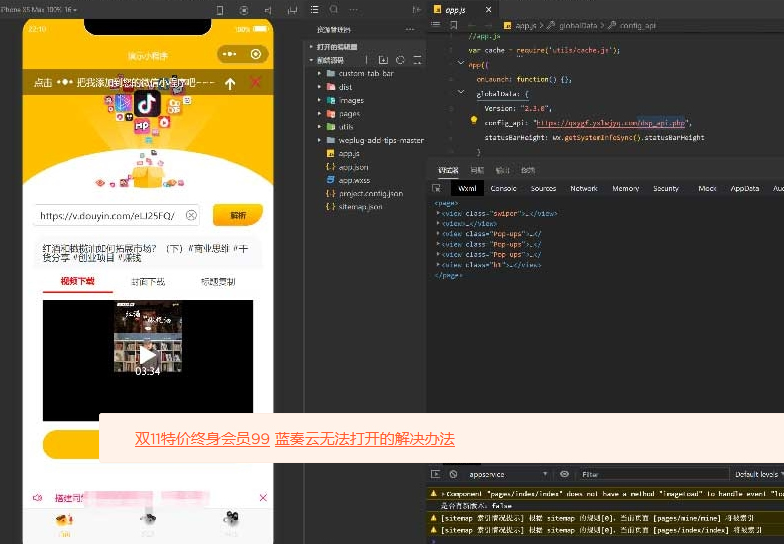Open the toolbar more options ellipsis
The height and width of the screenshot is (544, 784).
tap(354, 10)
